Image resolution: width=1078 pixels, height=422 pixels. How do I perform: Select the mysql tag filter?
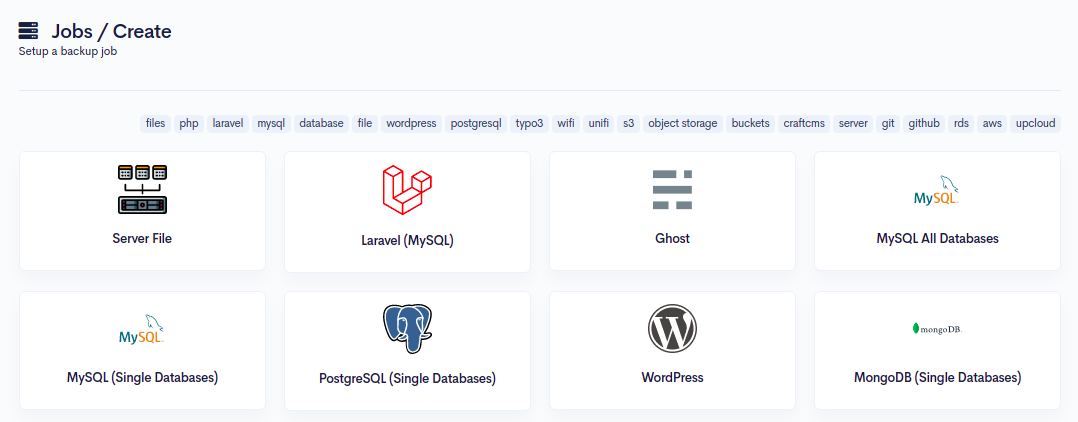tap(271, 124)
